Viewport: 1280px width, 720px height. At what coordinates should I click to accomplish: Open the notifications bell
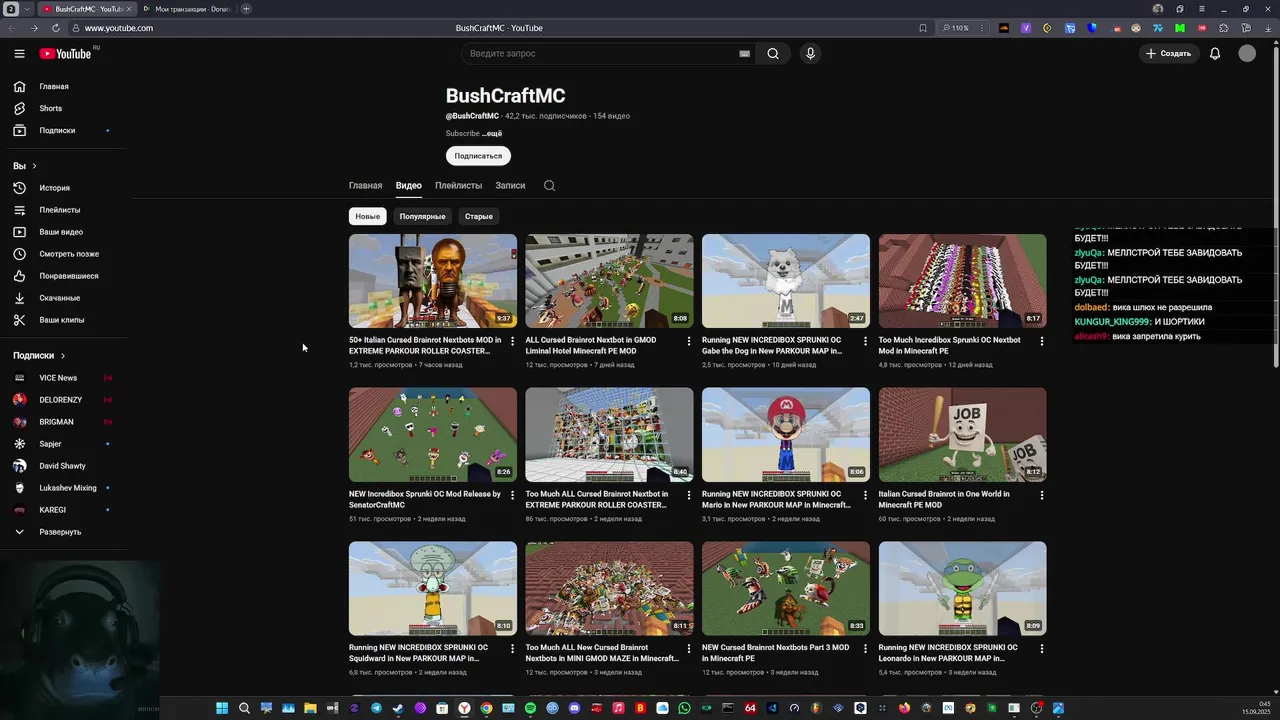[x=1215, y=53]
